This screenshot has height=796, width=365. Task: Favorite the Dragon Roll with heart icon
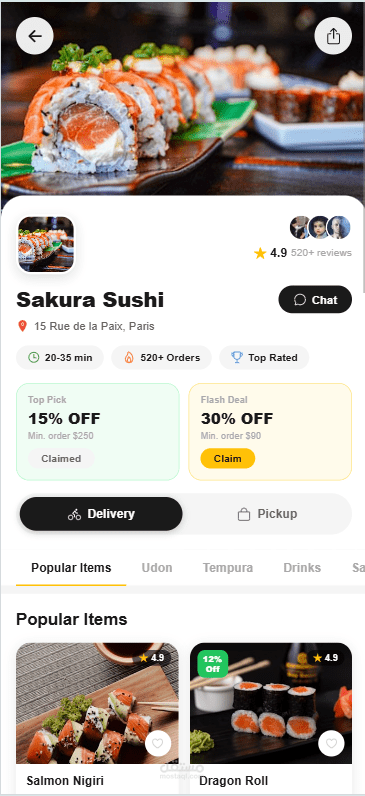[331, 744]
